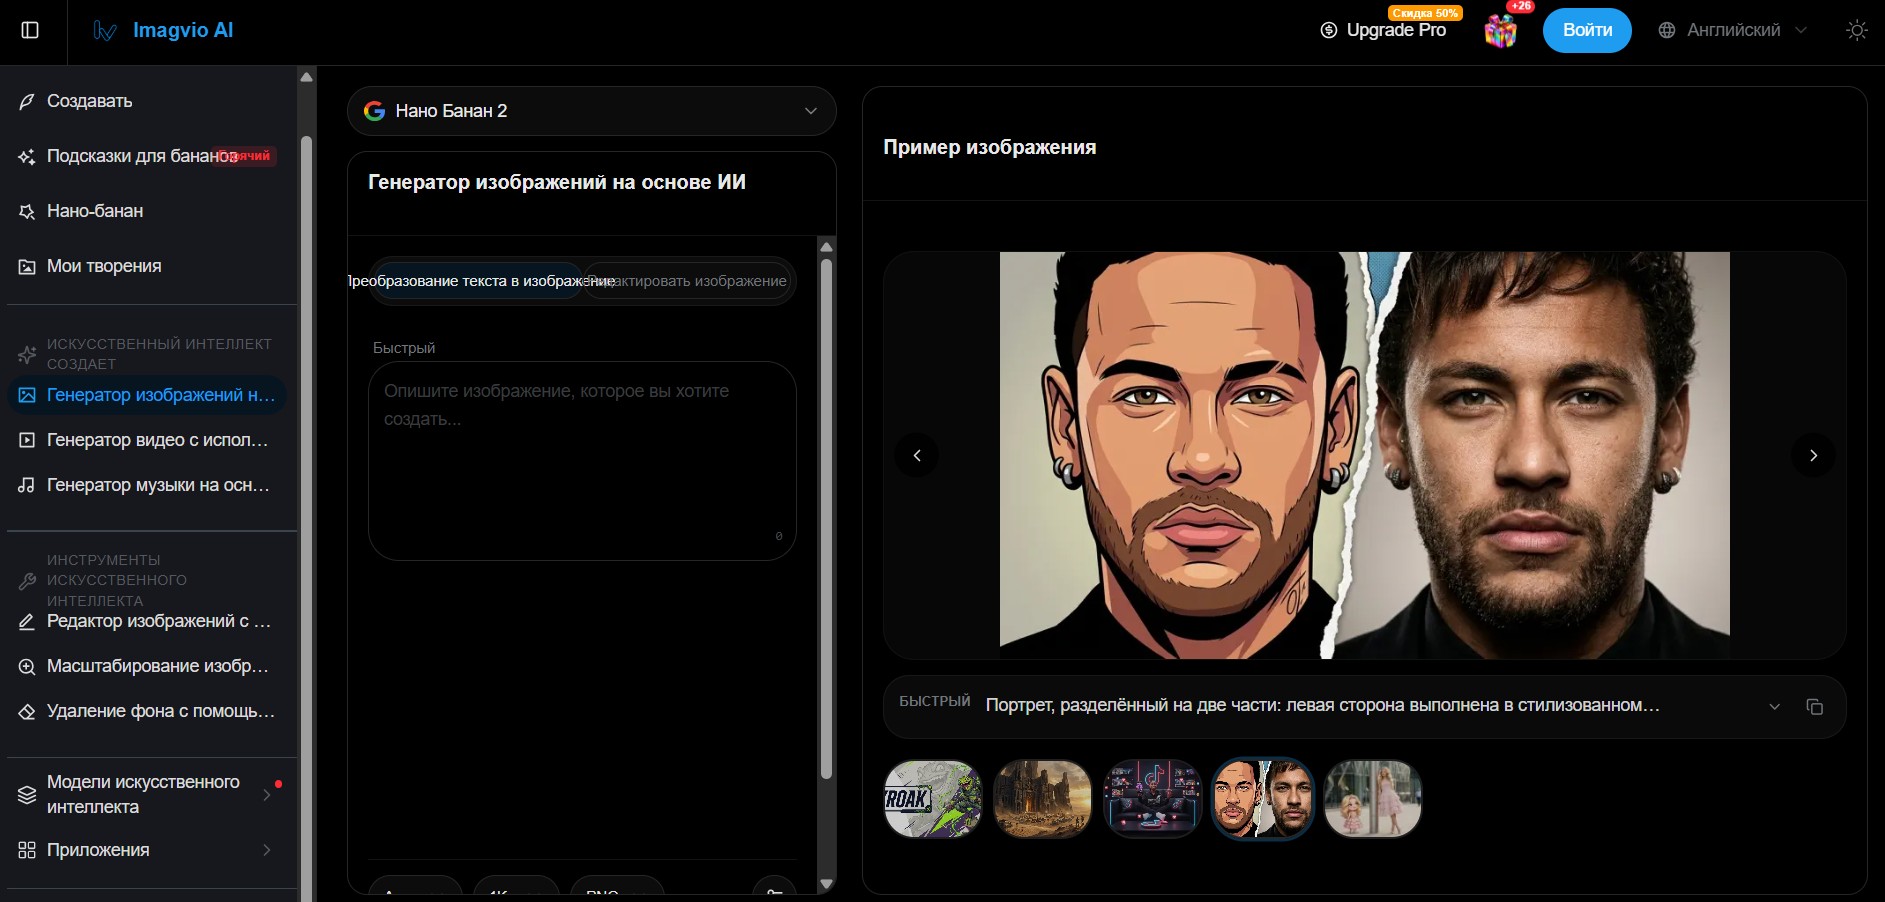Open the Нано Банан 2 model dropdown
Image resolution: width=1885 pixels, height=902 pixels.
click(x=591, y=111)
